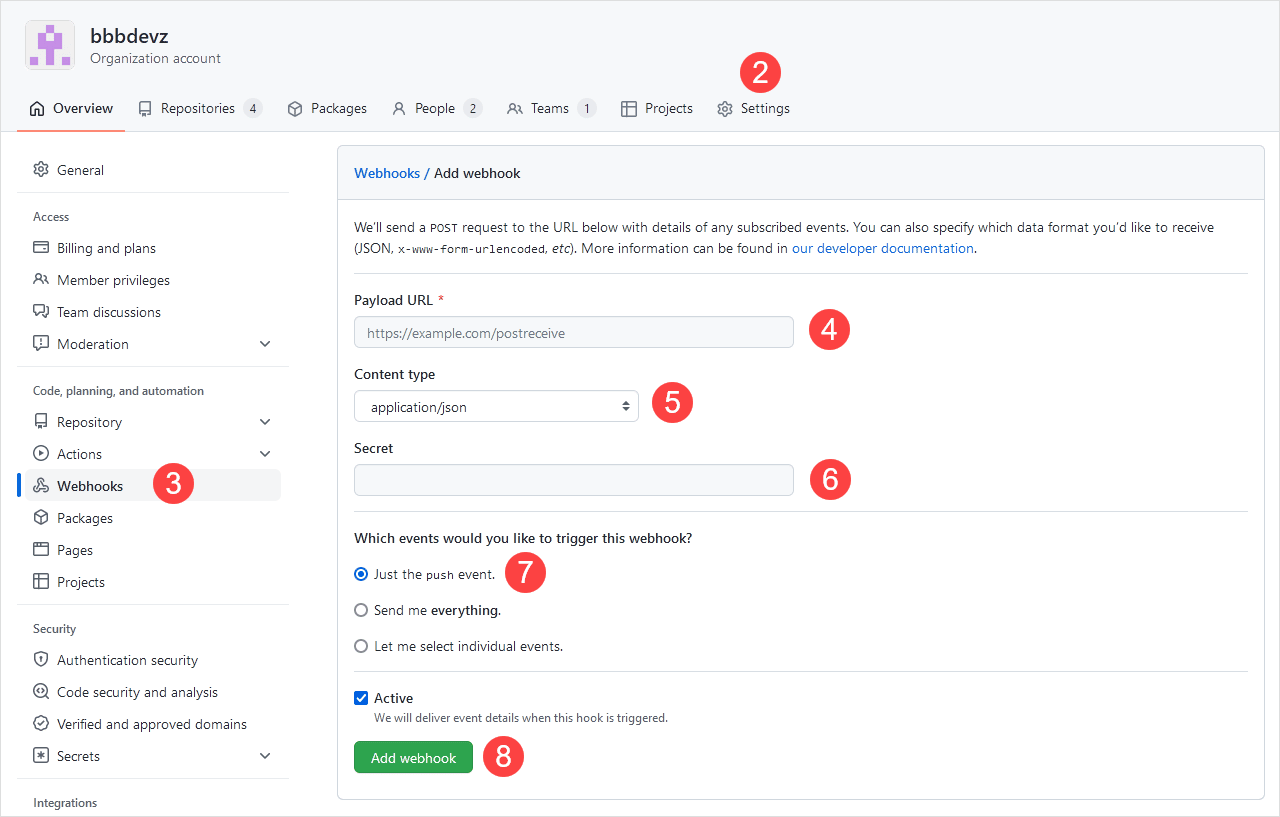Viewport: 1280px width, 817px height.
Task: Click the Member privileges people icon
Action: (x=40, y=279)
